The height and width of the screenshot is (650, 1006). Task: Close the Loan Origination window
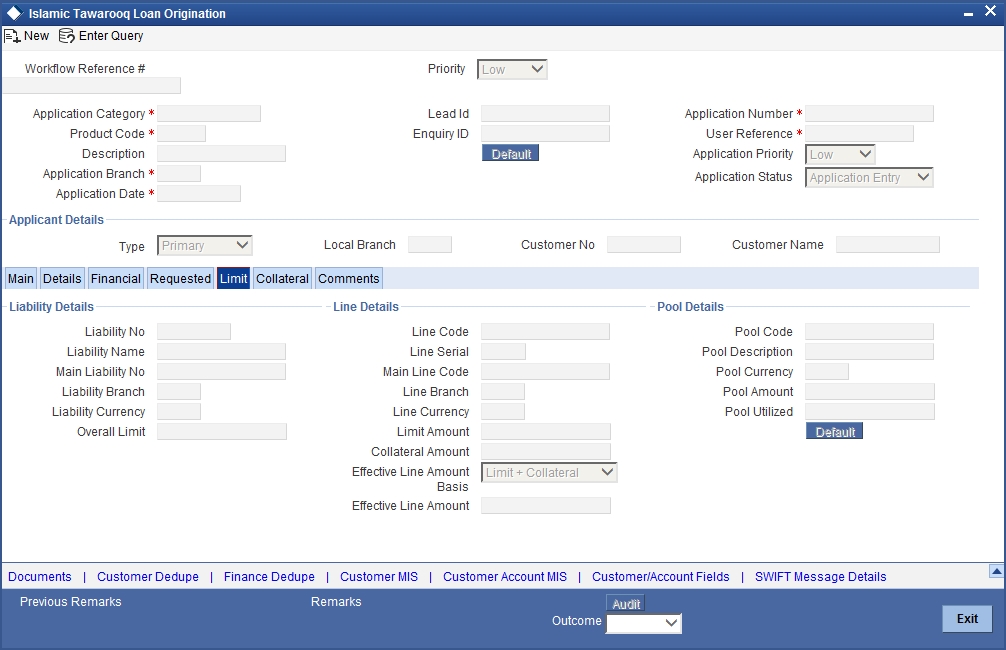pyautogui.click(x=990, y=12)
